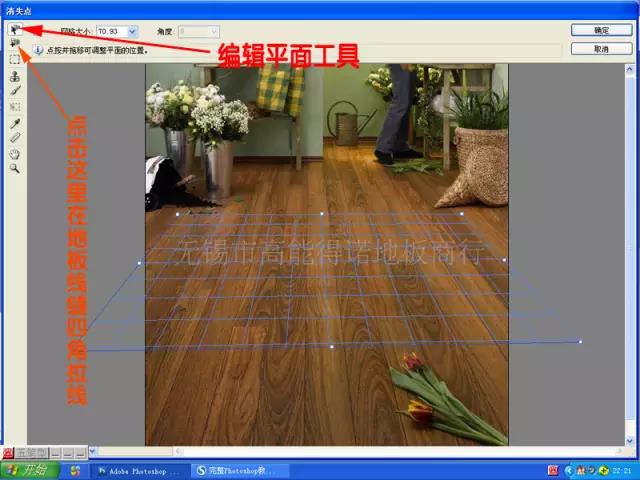Select the Stamp tool

15,76
